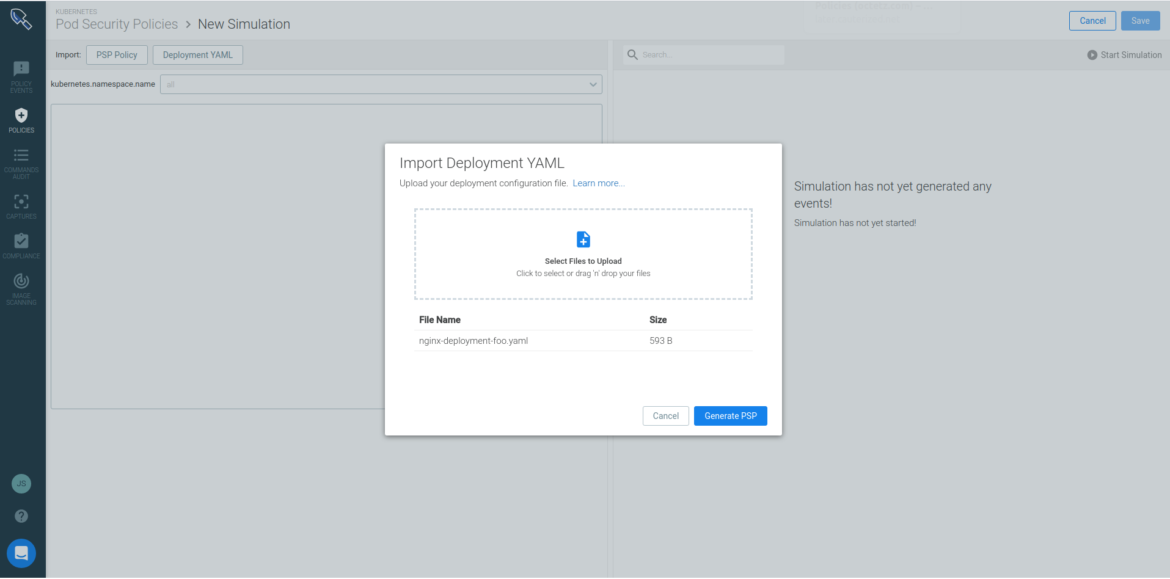This screenshot has width=1170, height=579.
Task: Click the File Name column header
Action: point(439,319)
